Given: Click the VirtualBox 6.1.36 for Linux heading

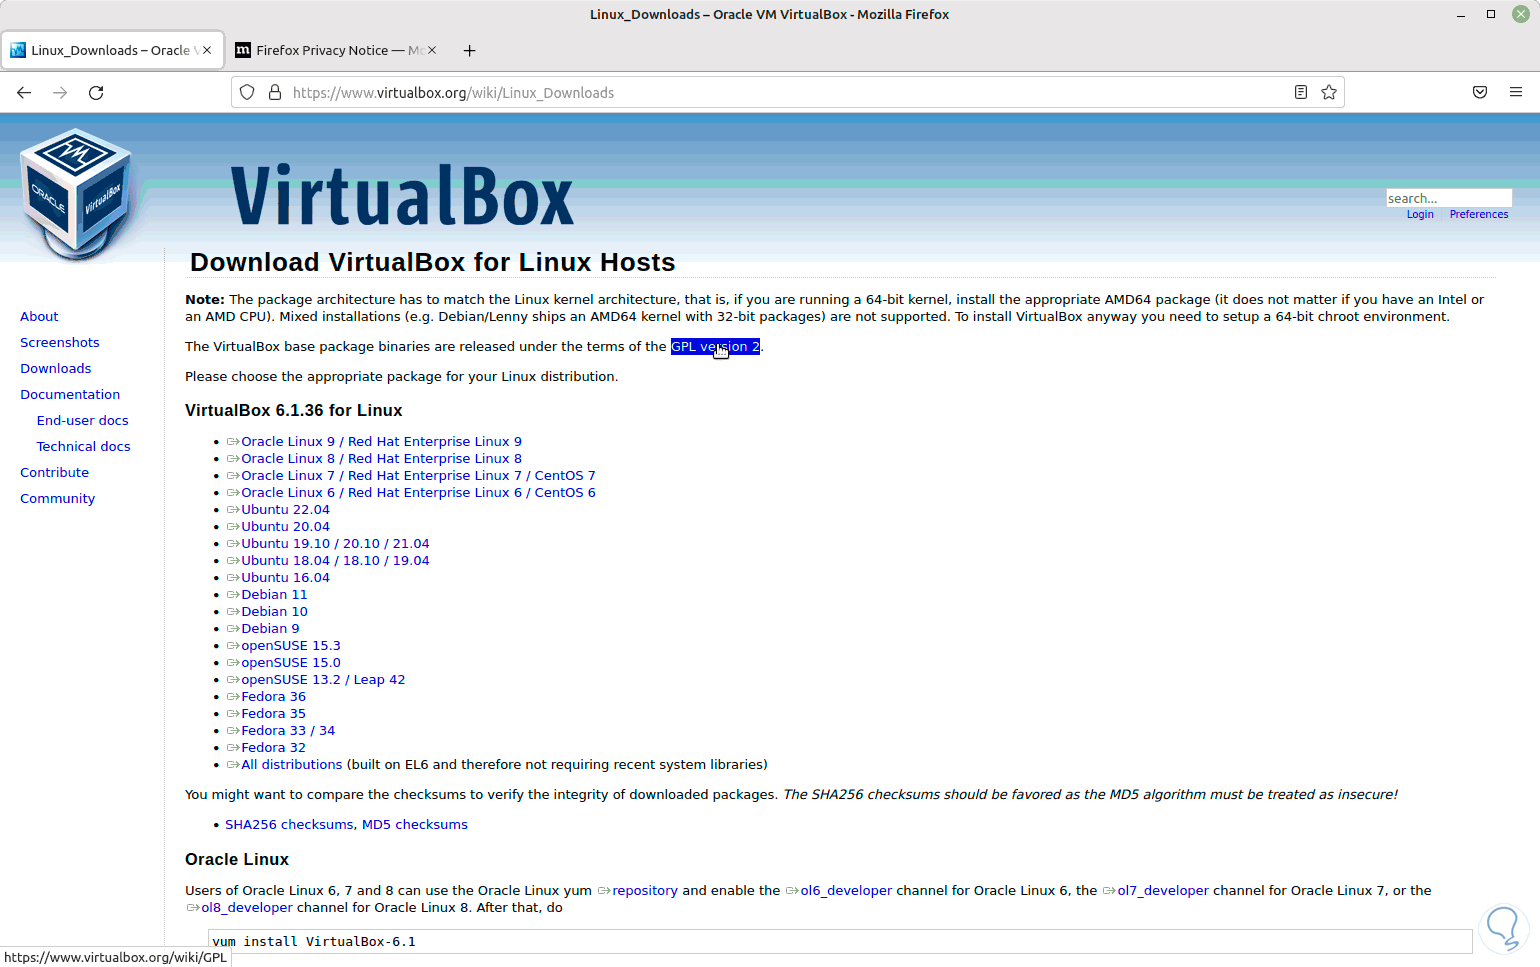Looking at the screenshot, I should click(294, 411).
